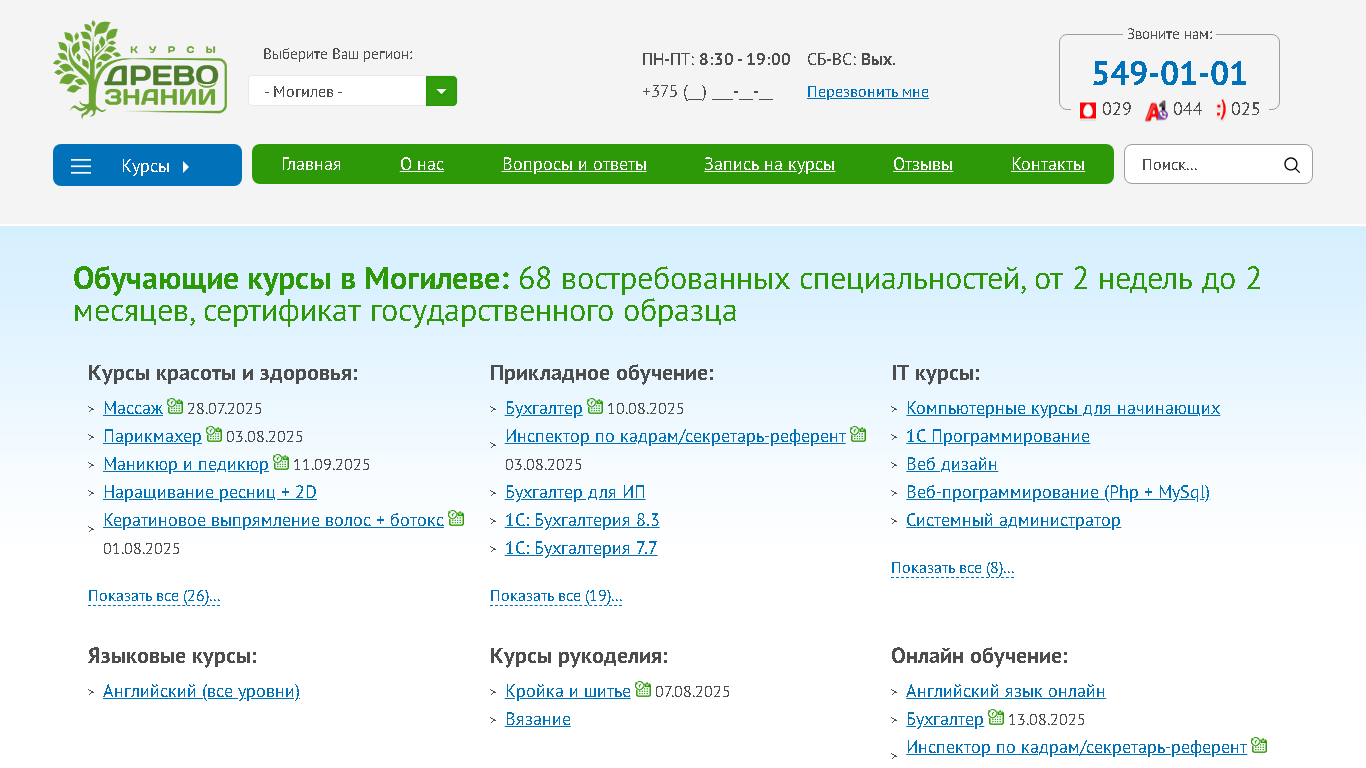Open Компьютерные курсы для начинающих link
Screen dimensions: 1366x768
1063,408
